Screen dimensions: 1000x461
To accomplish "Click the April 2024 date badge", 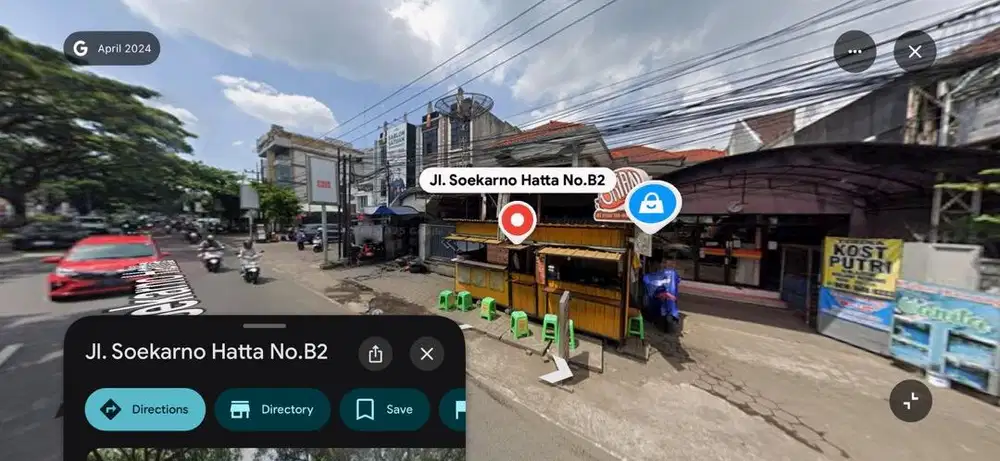I will [x=112, y=48].
